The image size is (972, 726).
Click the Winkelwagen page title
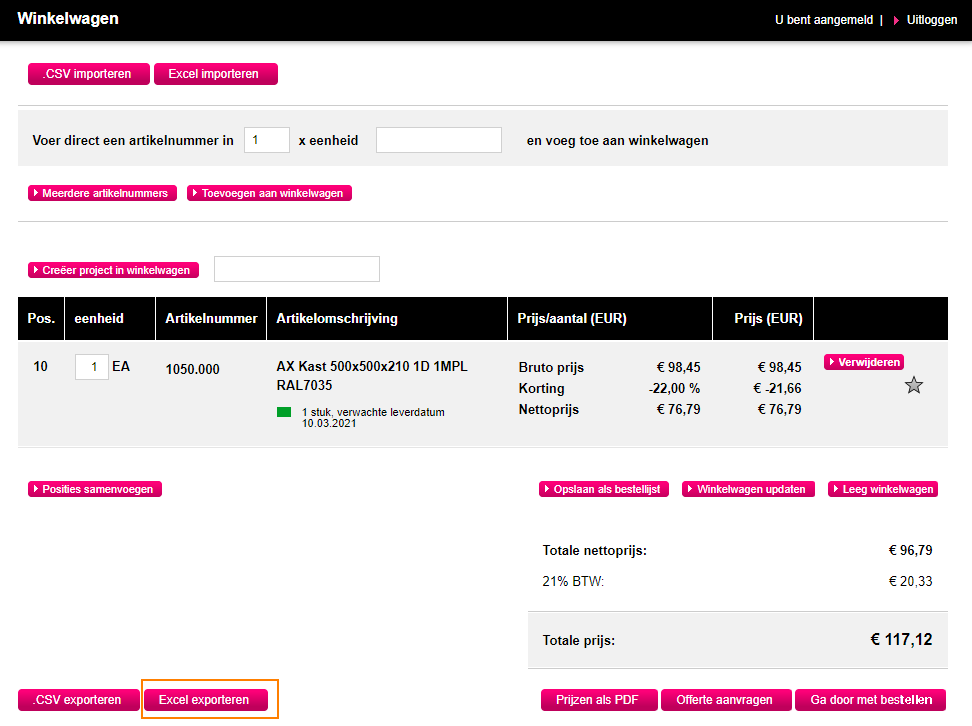pyautogui.click(x=68, y=19)
